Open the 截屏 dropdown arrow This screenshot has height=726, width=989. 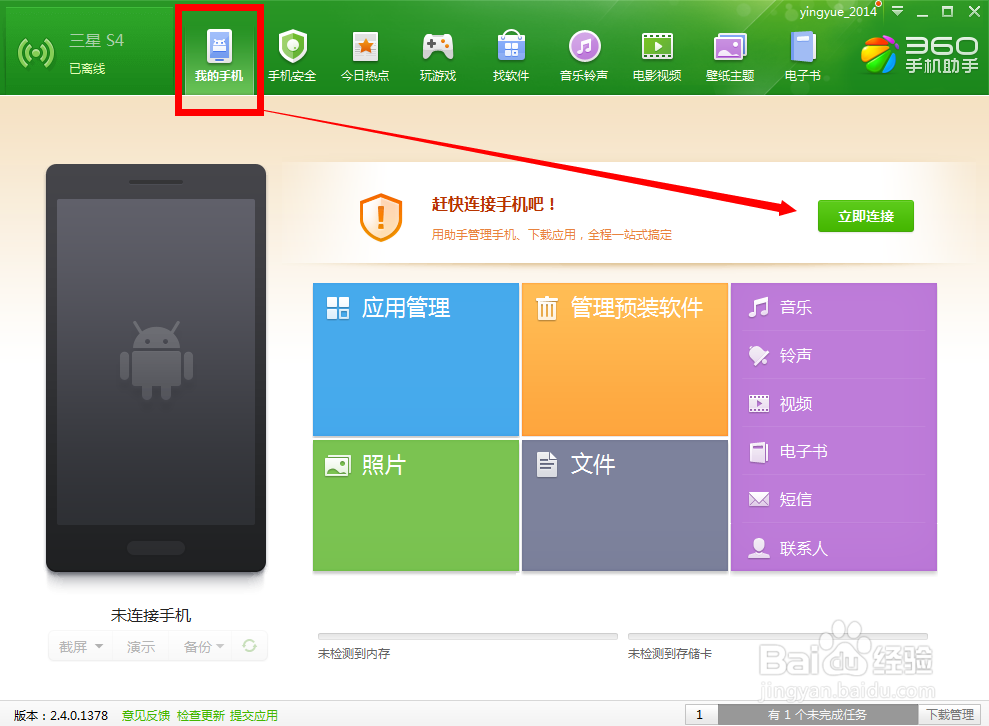[98, 646]
